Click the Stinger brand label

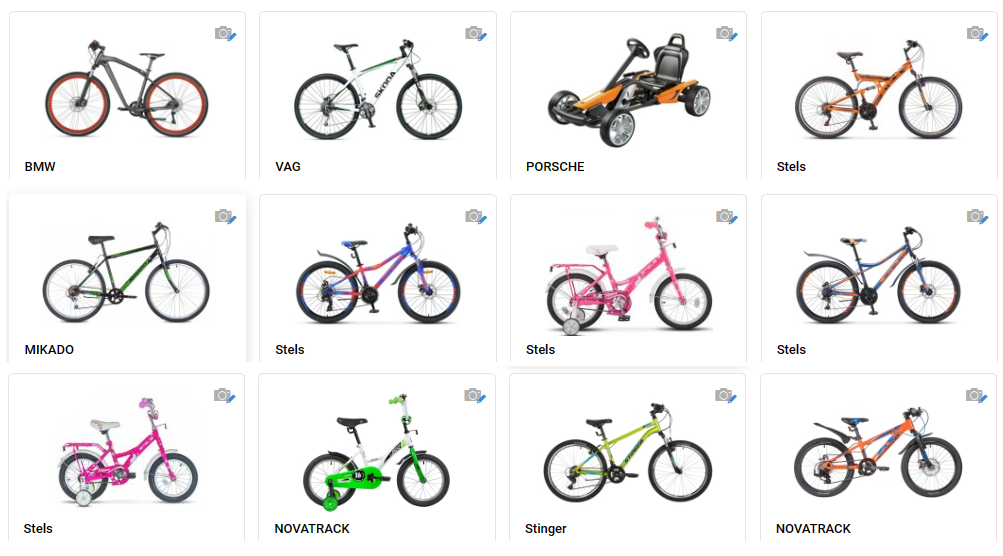coord(546,528)
